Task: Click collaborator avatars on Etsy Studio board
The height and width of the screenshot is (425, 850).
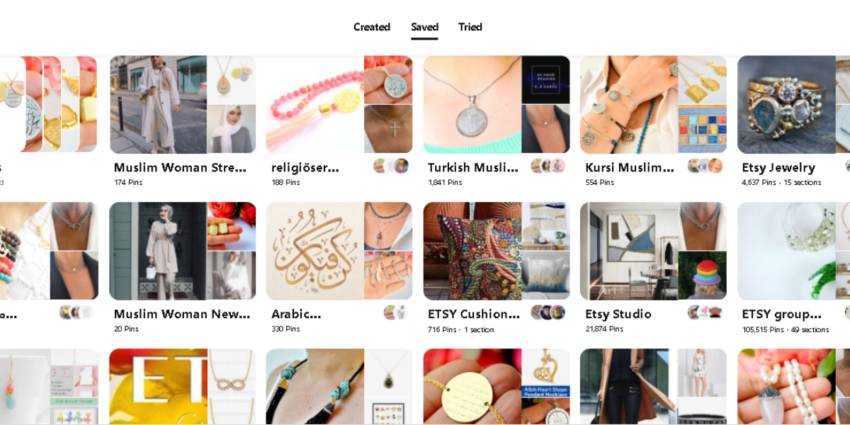Action: point(705,312)
